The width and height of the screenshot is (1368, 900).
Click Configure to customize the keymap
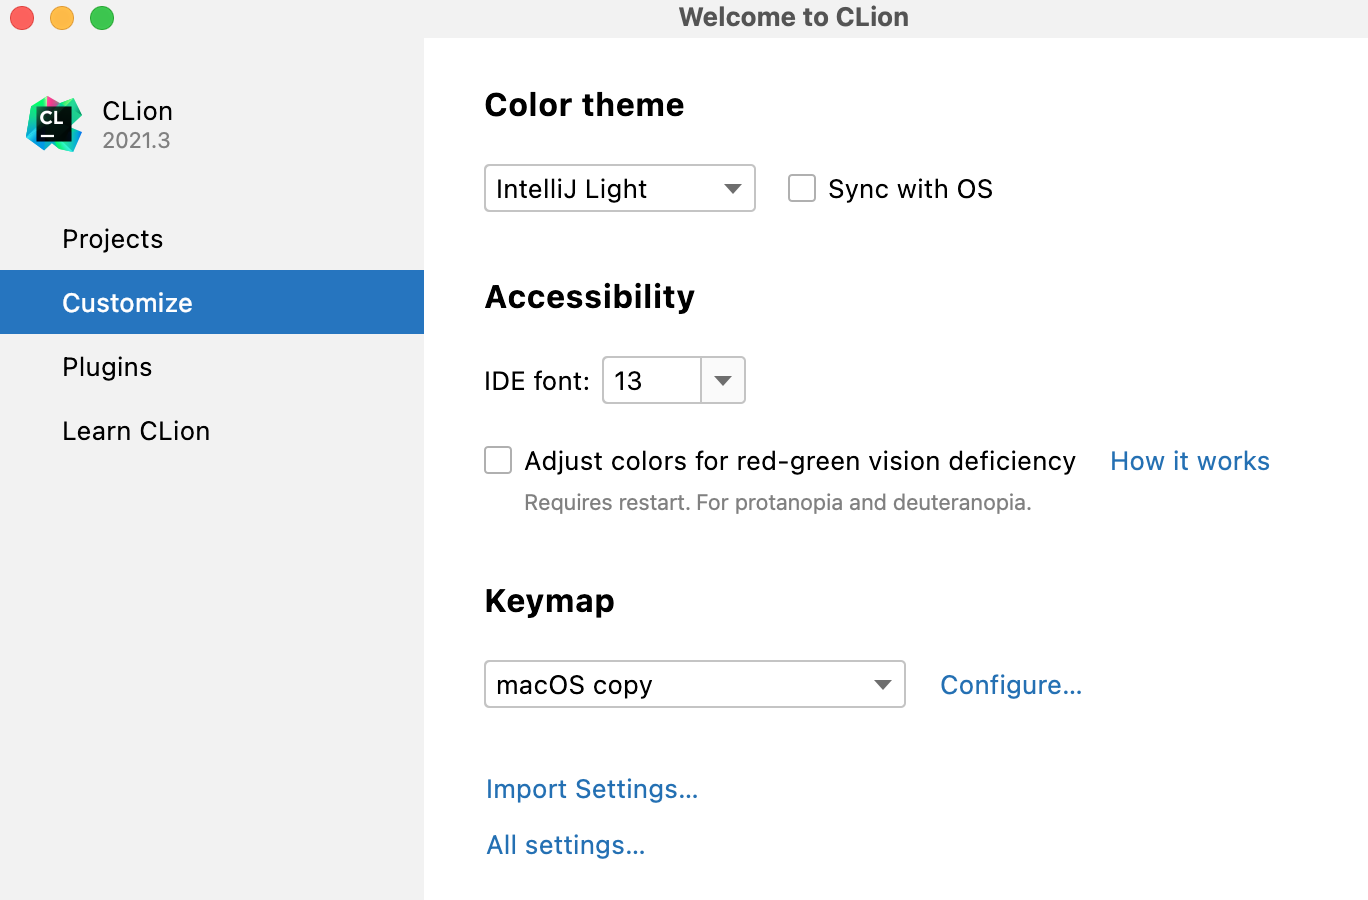pyautogui.click(x=1010, y=685)
